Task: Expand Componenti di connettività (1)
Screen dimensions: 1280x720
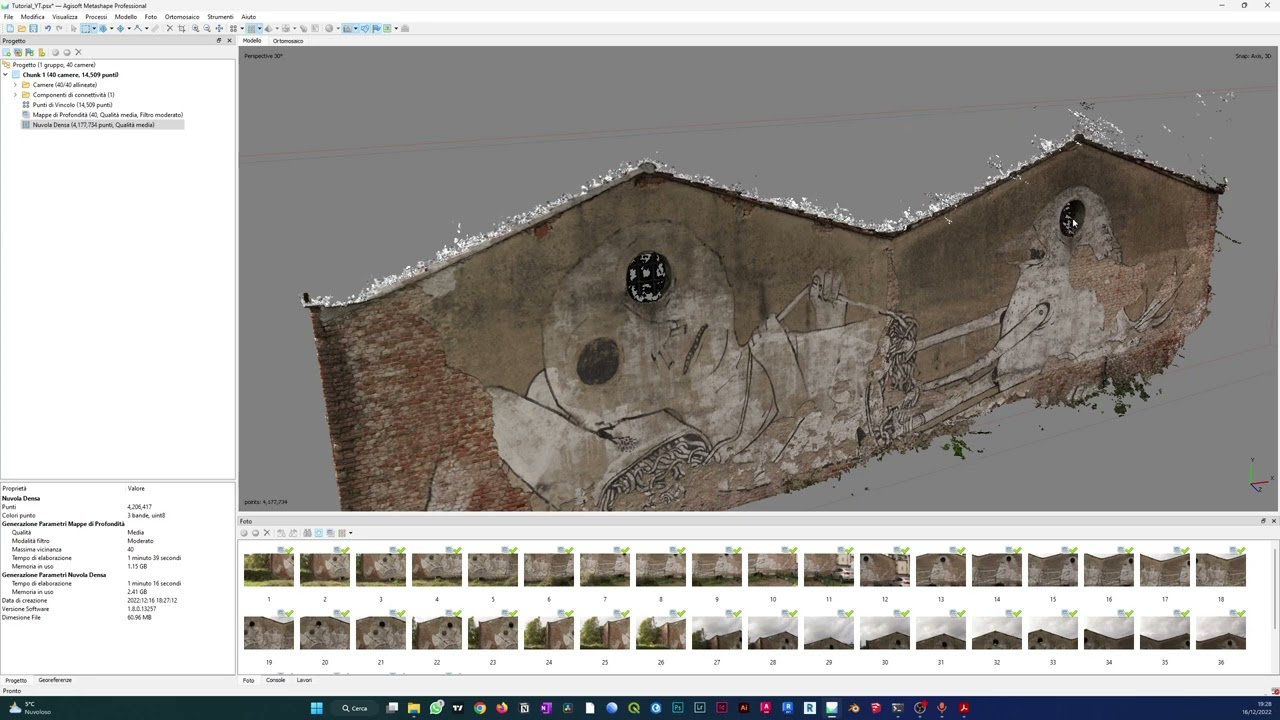Action: pos(15,95)
